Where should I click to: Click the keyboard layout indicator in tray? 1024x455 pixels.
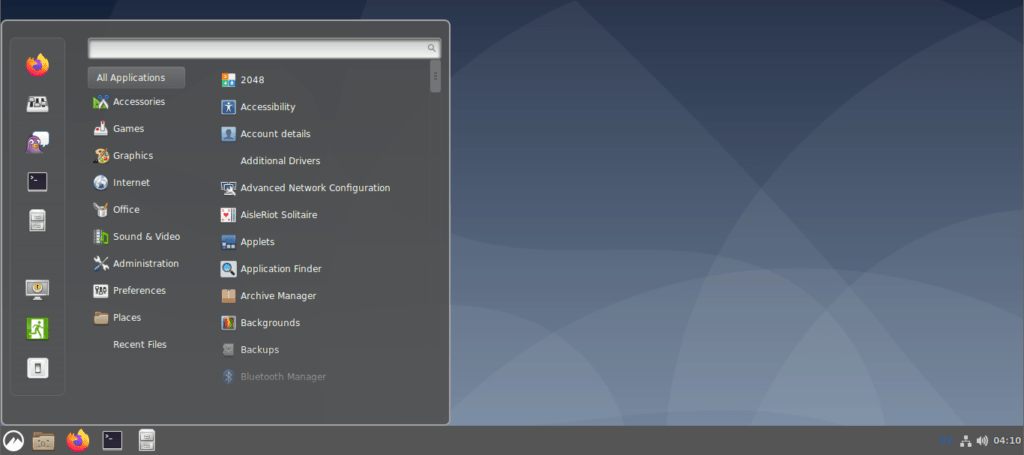946,441
